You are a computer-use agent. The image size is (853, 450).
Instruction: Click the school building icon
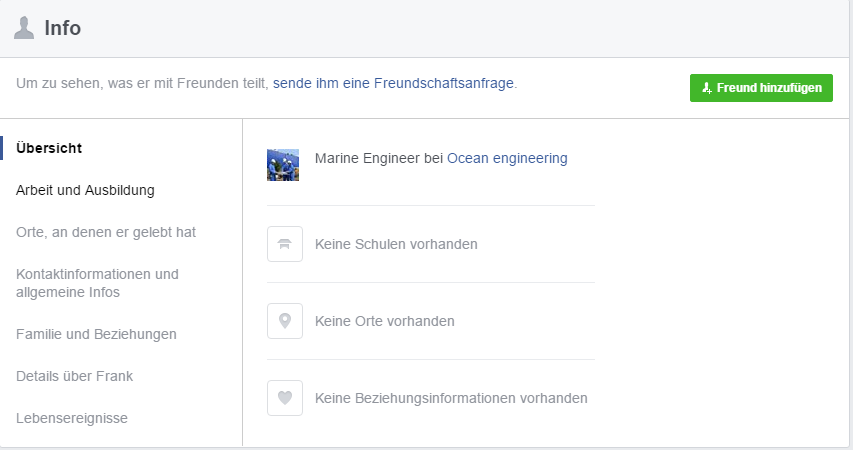coord(285,244)
